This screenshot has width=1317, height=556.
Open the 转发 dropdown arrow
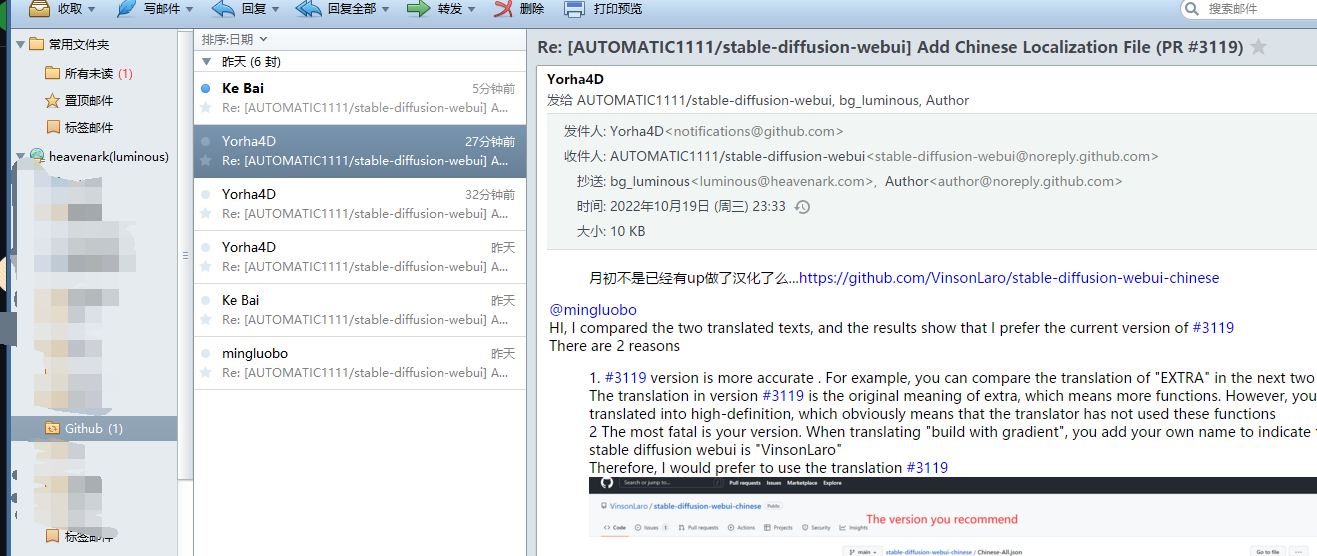[472, 9]
